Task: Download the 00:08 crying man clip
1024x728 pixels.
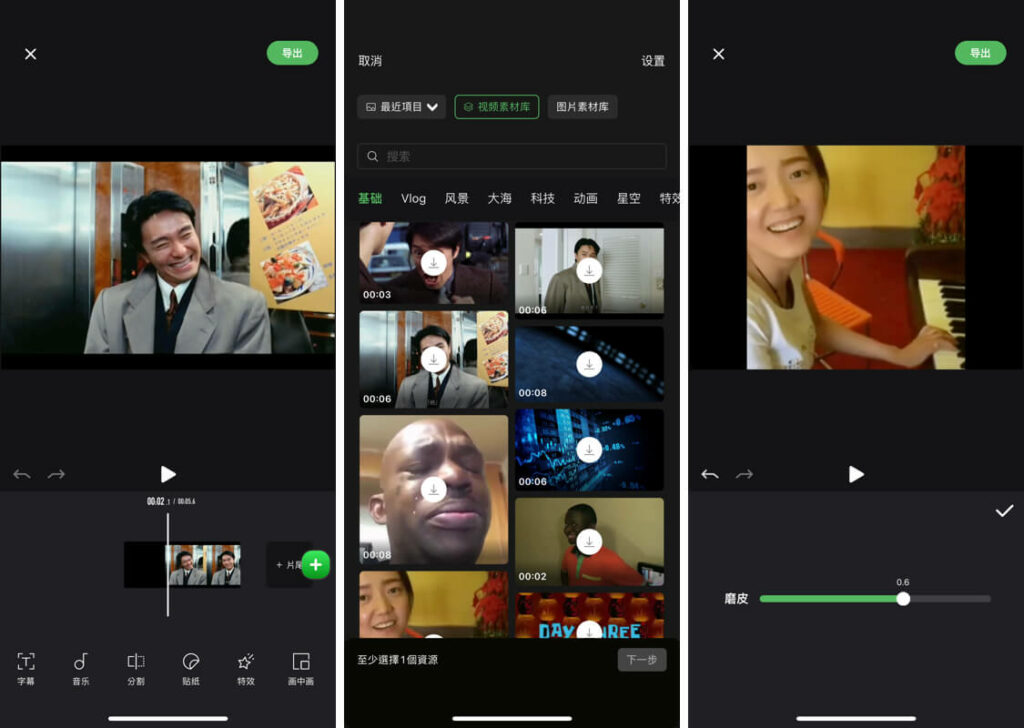Action: click(434, 489)
